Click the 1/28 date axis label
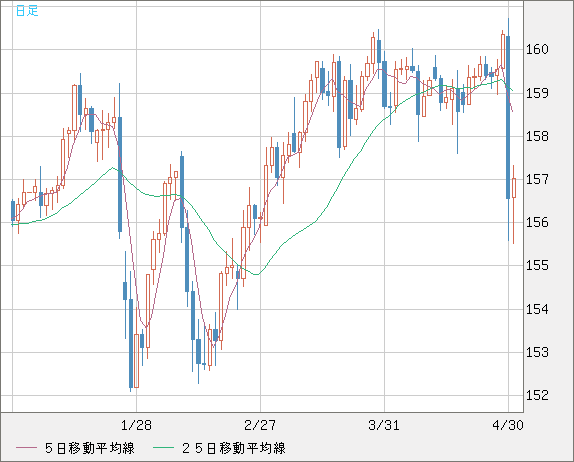This screenshot has width=574, height=462. click(x=136, y=425)
